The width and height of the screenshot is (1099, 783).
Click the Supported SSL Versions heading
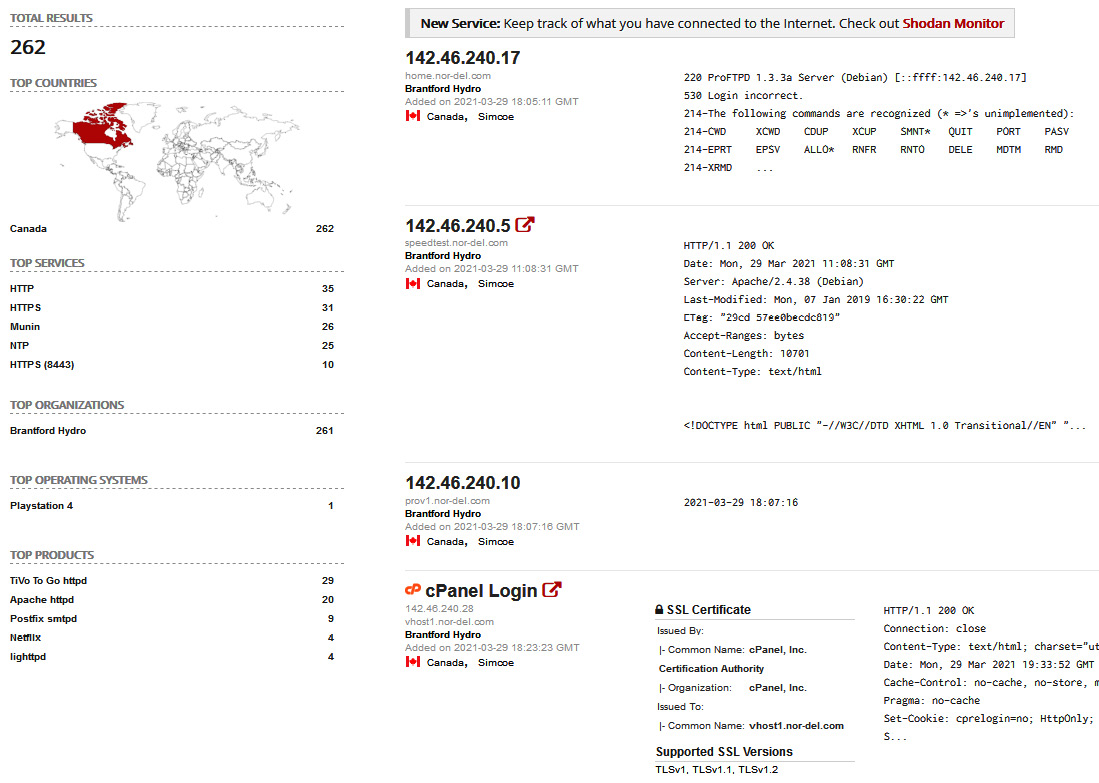click(x=724, y=751)
